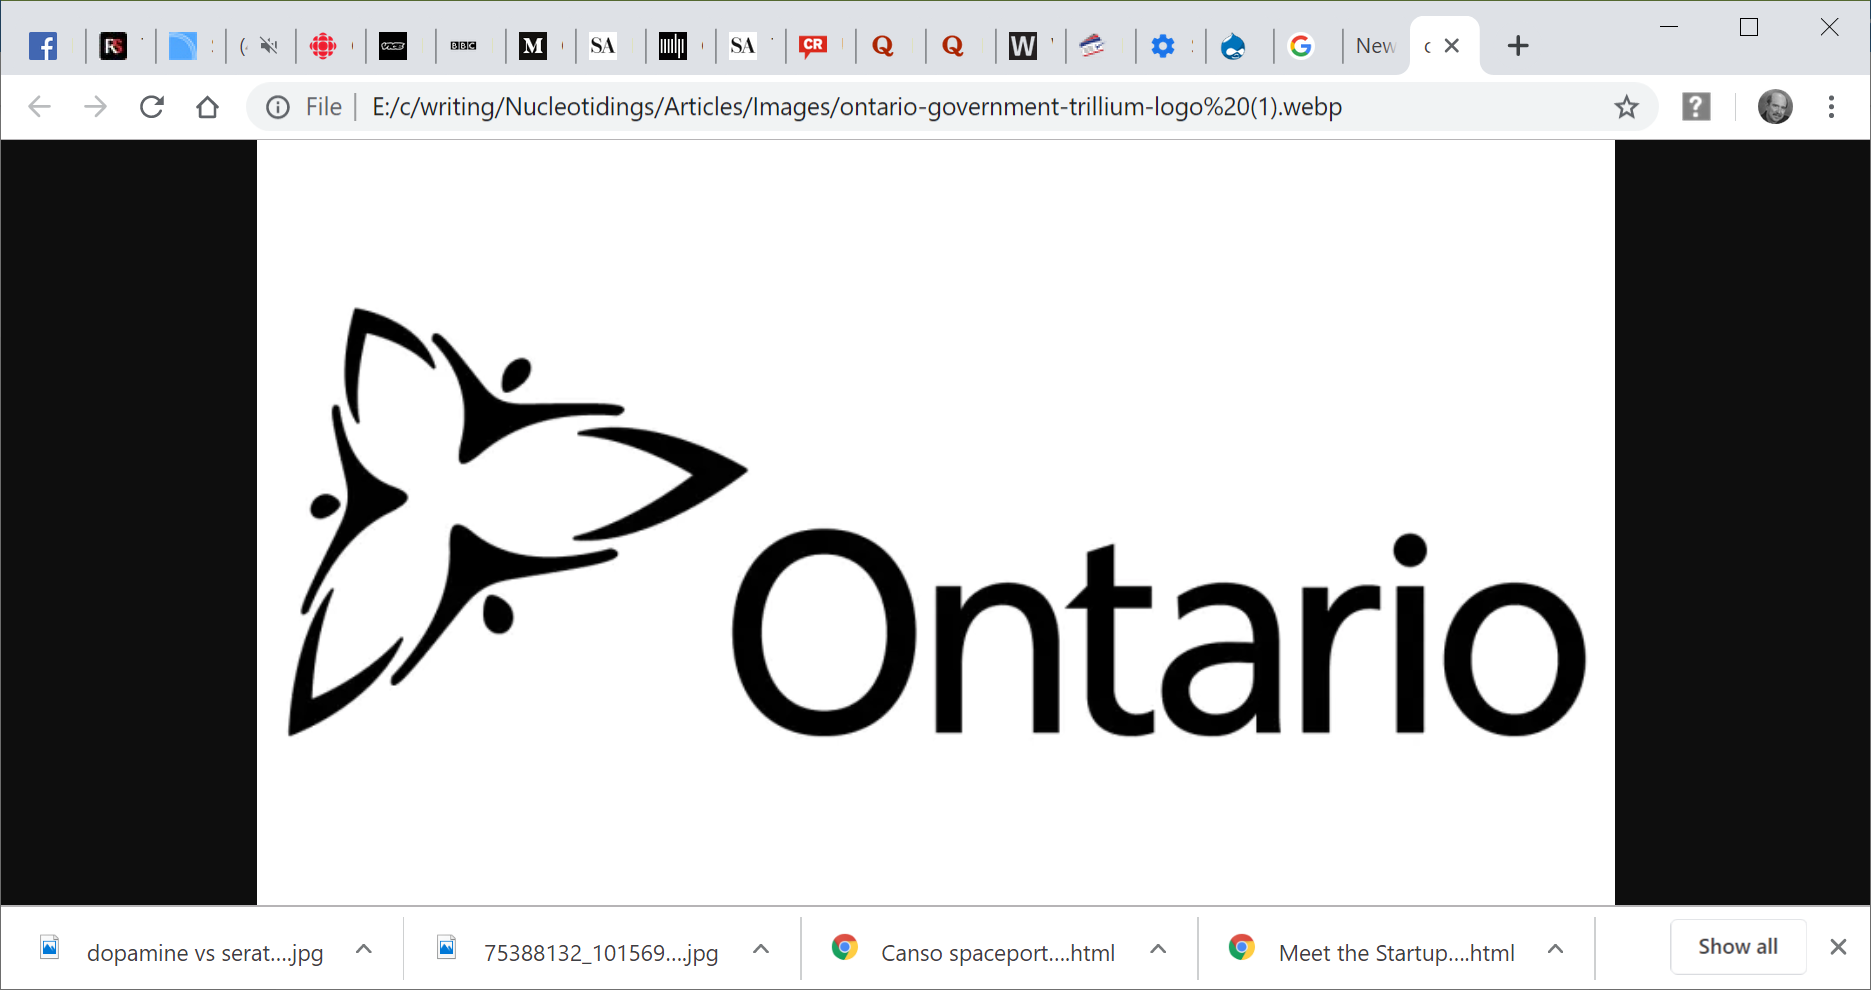Switch to the Facebook tab
The image size is (1871, 990).
coord(43,46)
